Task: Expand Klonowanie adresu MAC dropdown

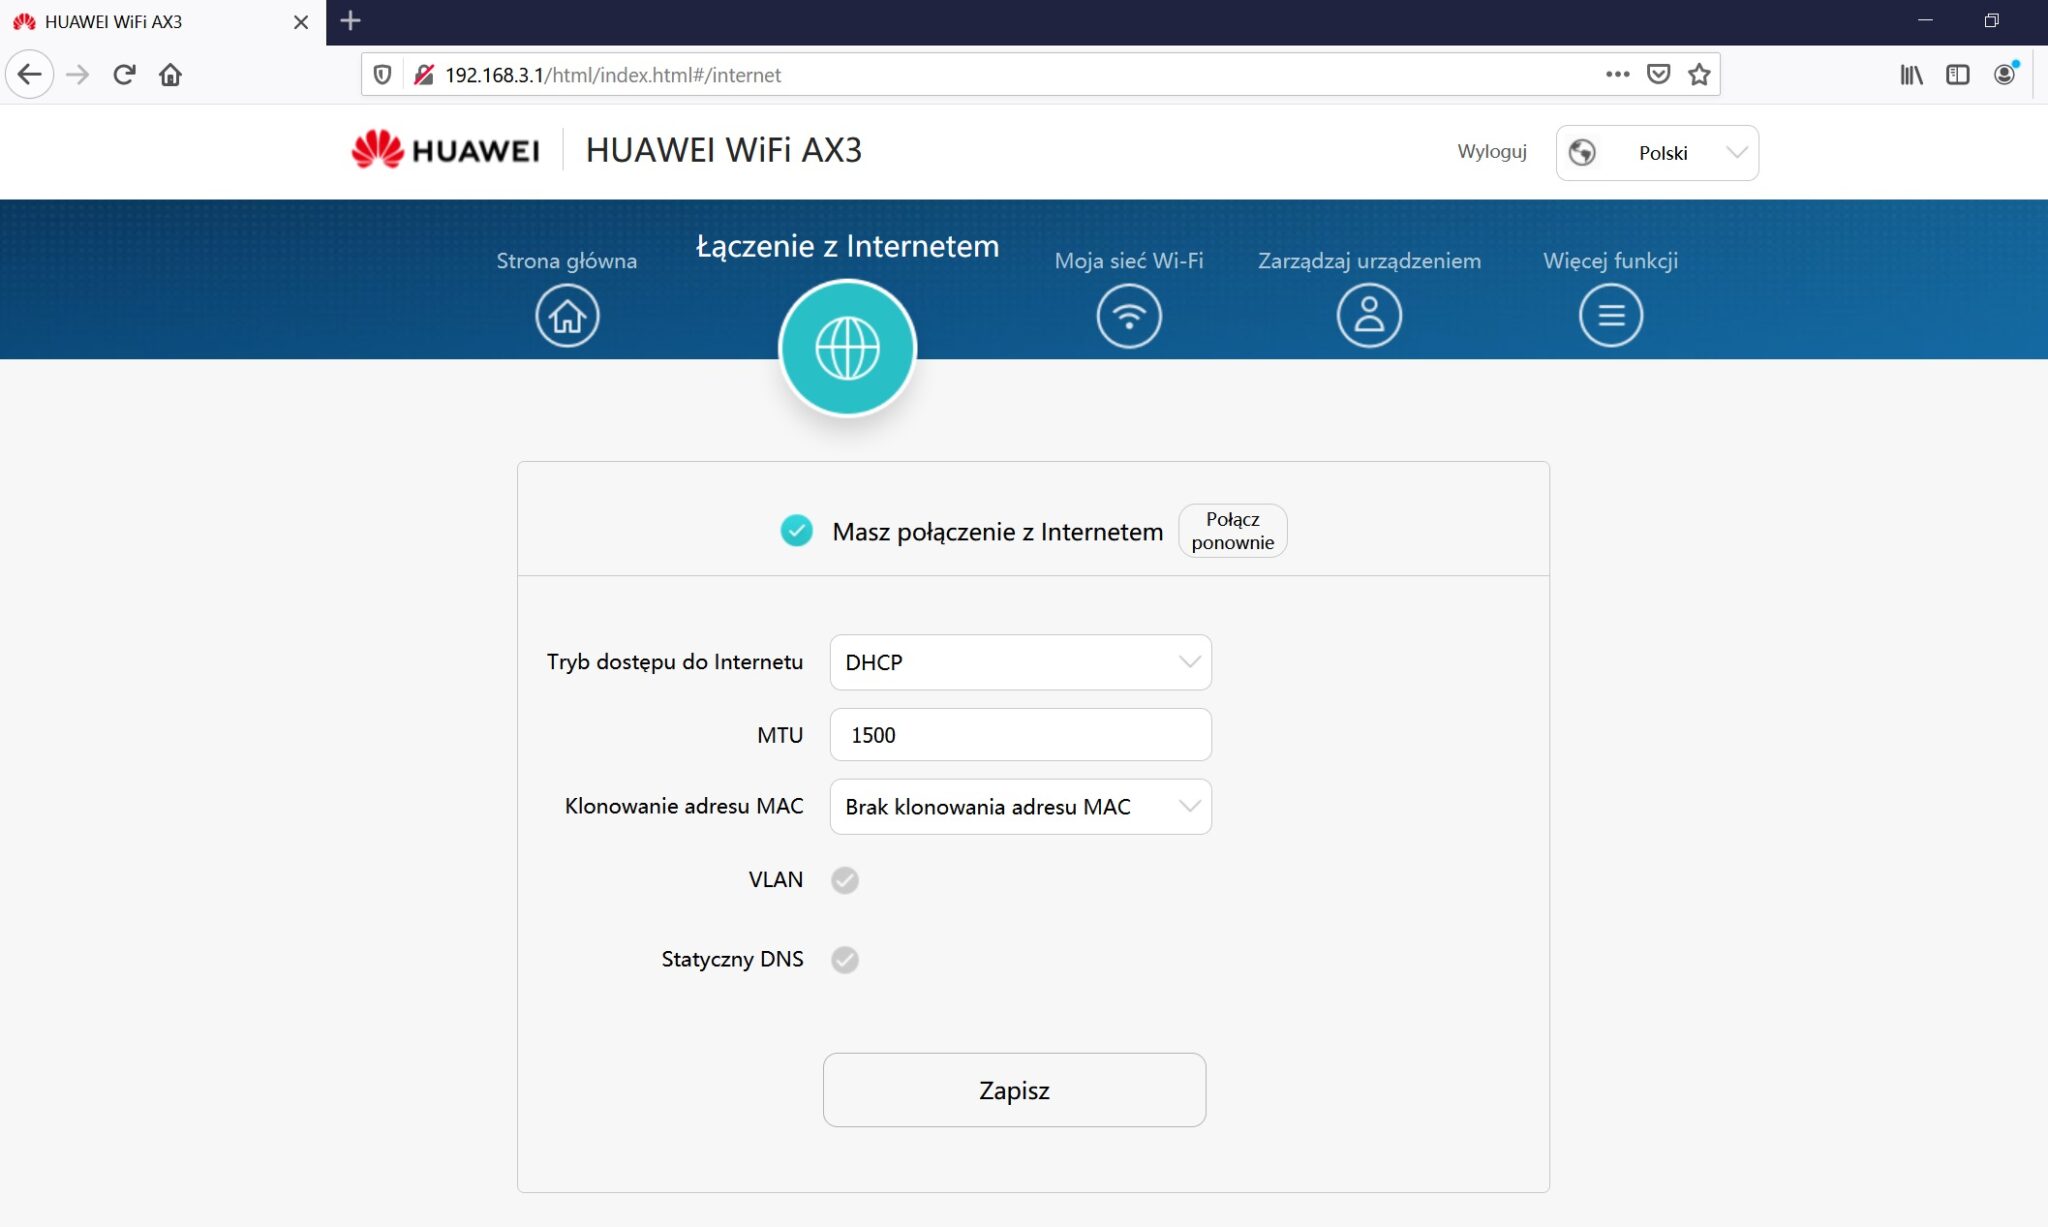Action: [x=1020, y=807]
